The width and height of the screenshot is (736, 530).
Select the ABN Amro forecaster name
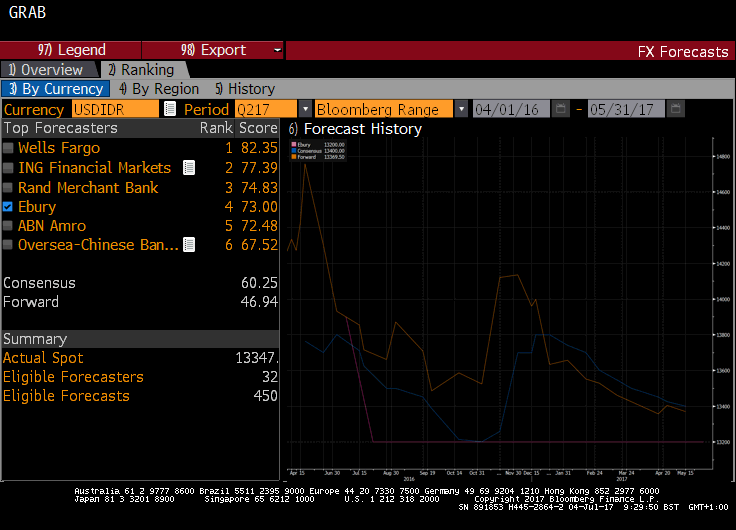click(x=52, y=226)
